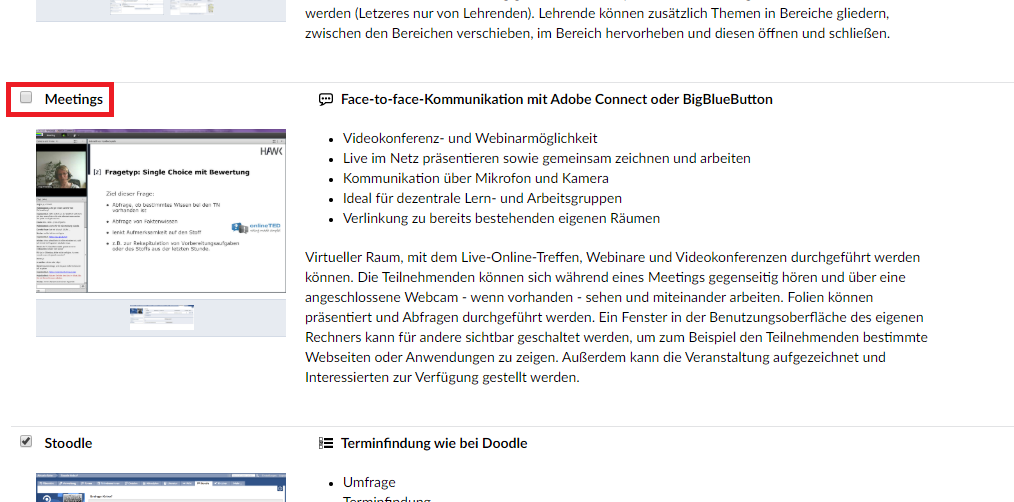Click the Umfrage bullet under Stoodle
1014x502 pixels.
point(369,483)
